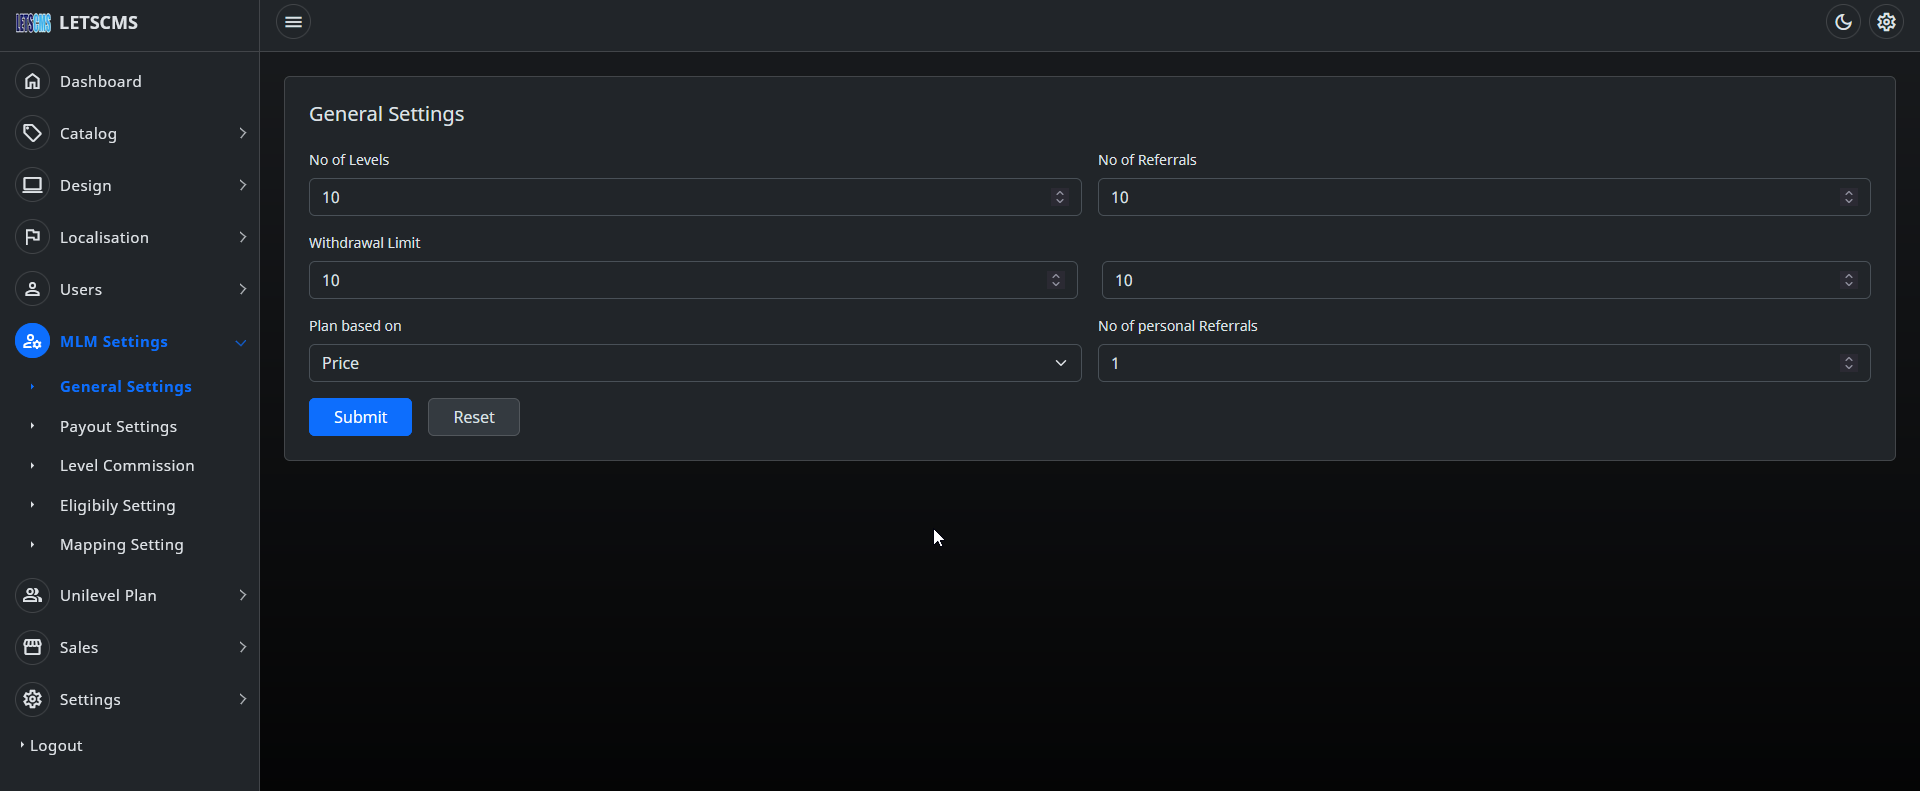Viewport: 1920px width, 791px height.
Task: Click the Localisation flag icon
Action: pos(32,237)
